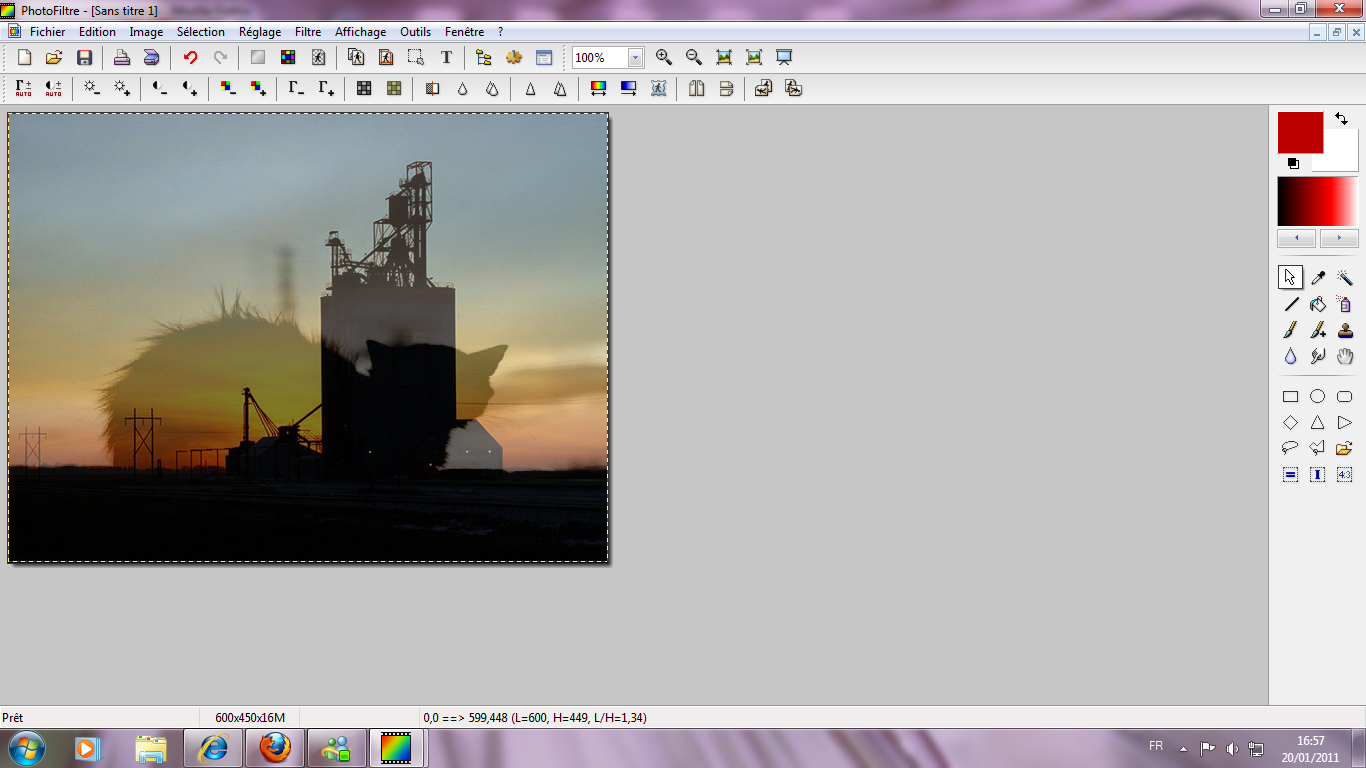This screenshot has width=1366, height=768.
Task: Show the next color palette
Action: pyautogui.click(x=1339, y=238)
